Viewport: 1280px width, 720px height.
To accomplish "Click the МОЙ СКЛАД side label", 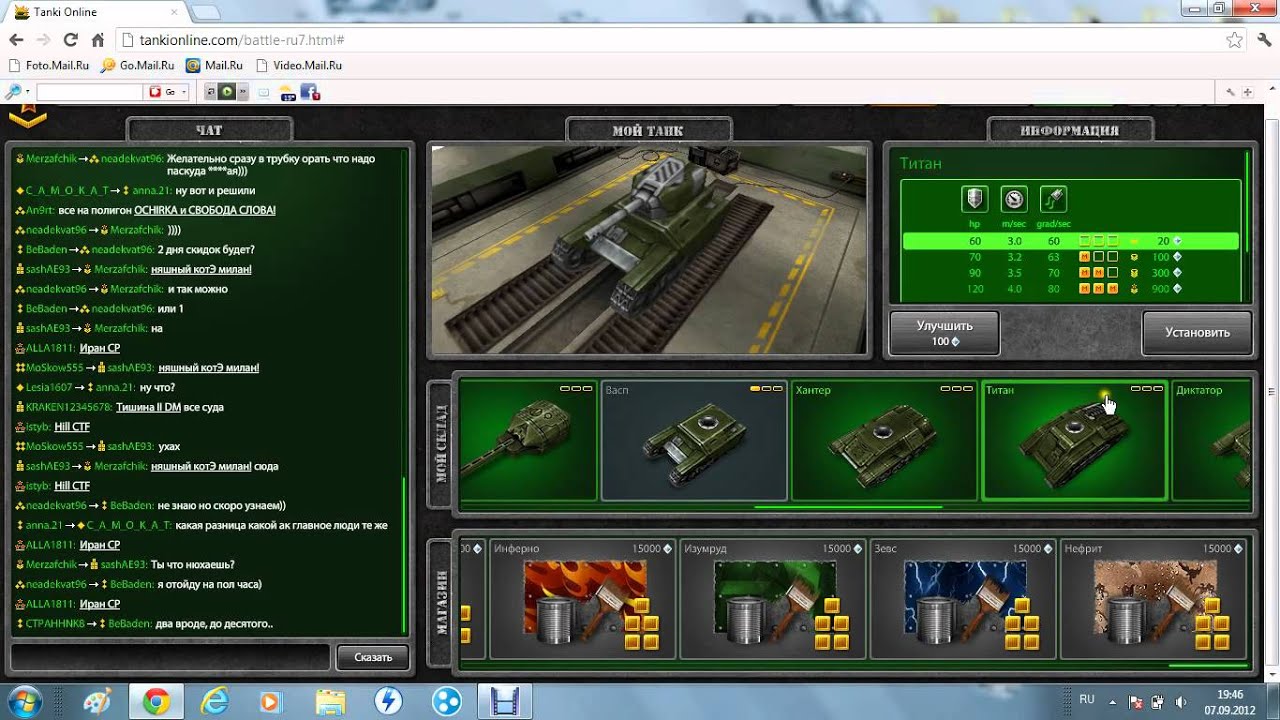I will [441, 444].
